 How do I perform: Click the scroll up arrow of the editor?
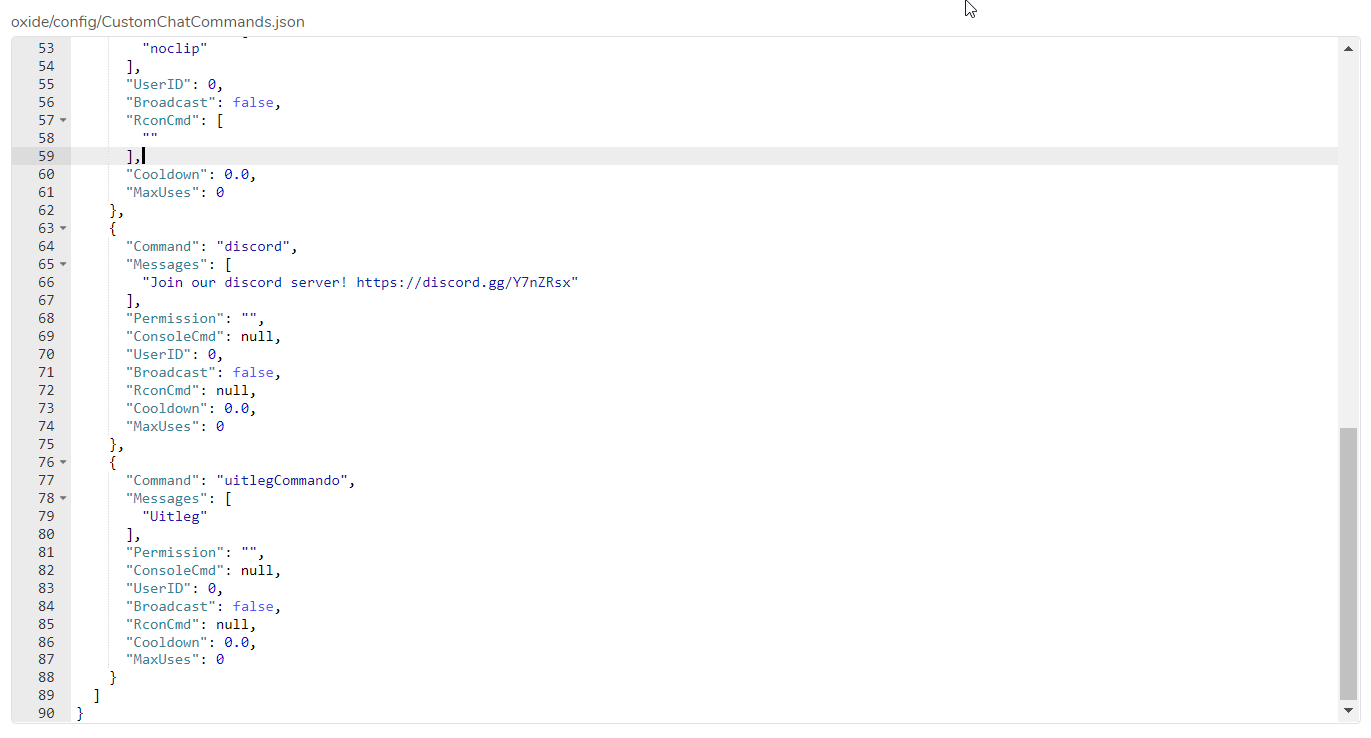[x=1349, y=48]
